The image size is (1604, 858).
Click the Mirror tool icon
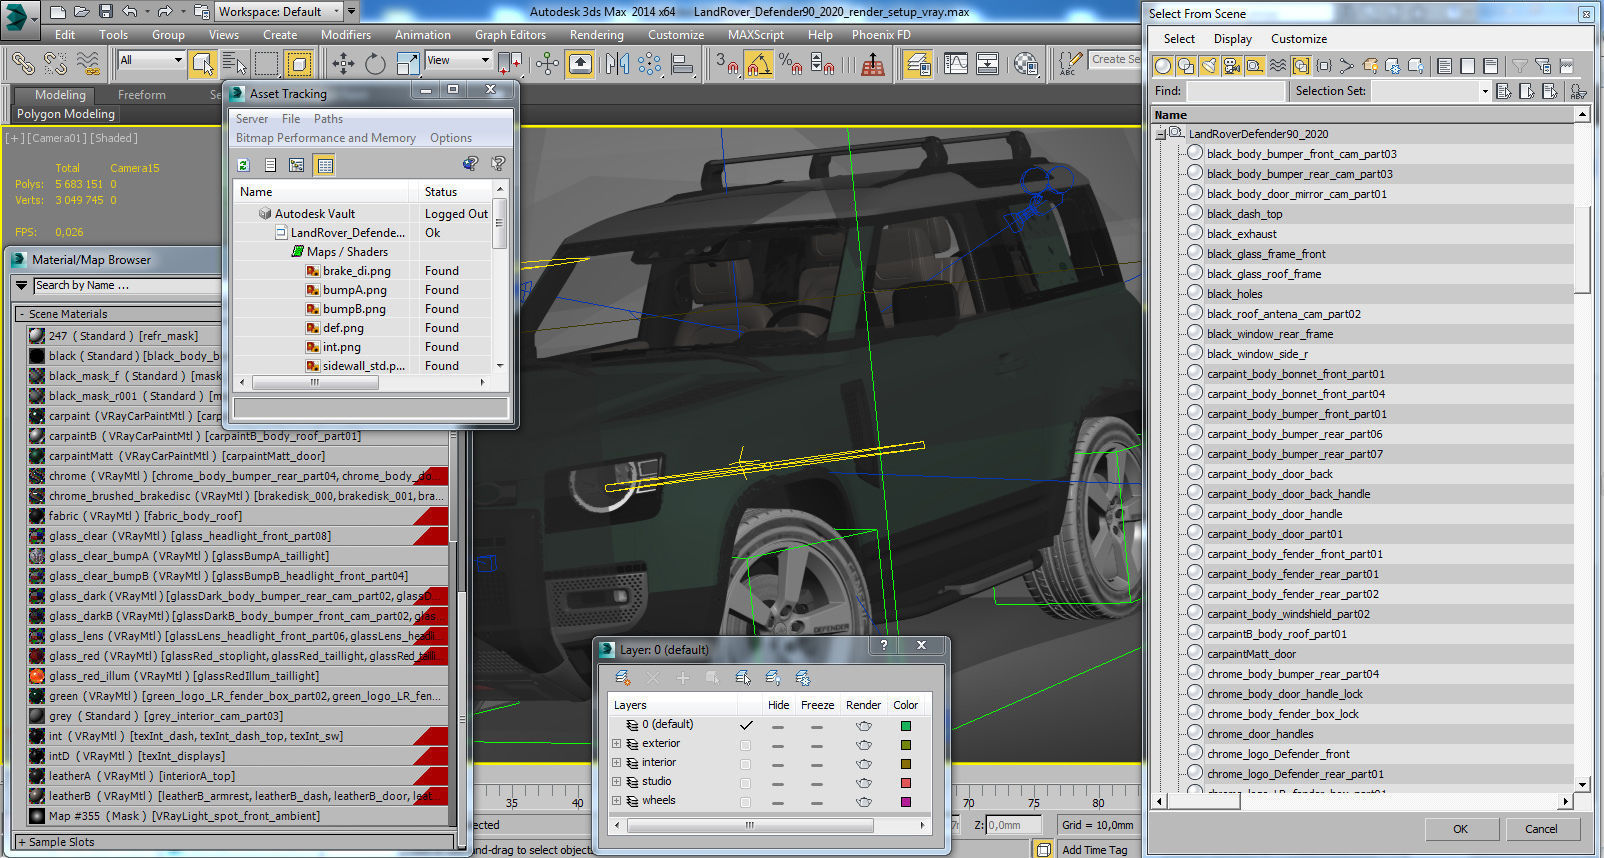point(617,64)
